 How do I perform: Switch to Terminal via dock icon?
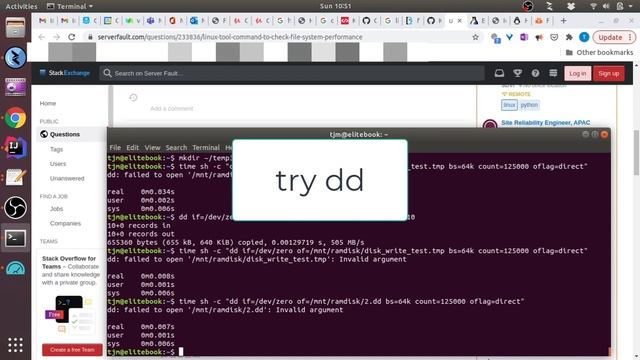click(15, 238)
